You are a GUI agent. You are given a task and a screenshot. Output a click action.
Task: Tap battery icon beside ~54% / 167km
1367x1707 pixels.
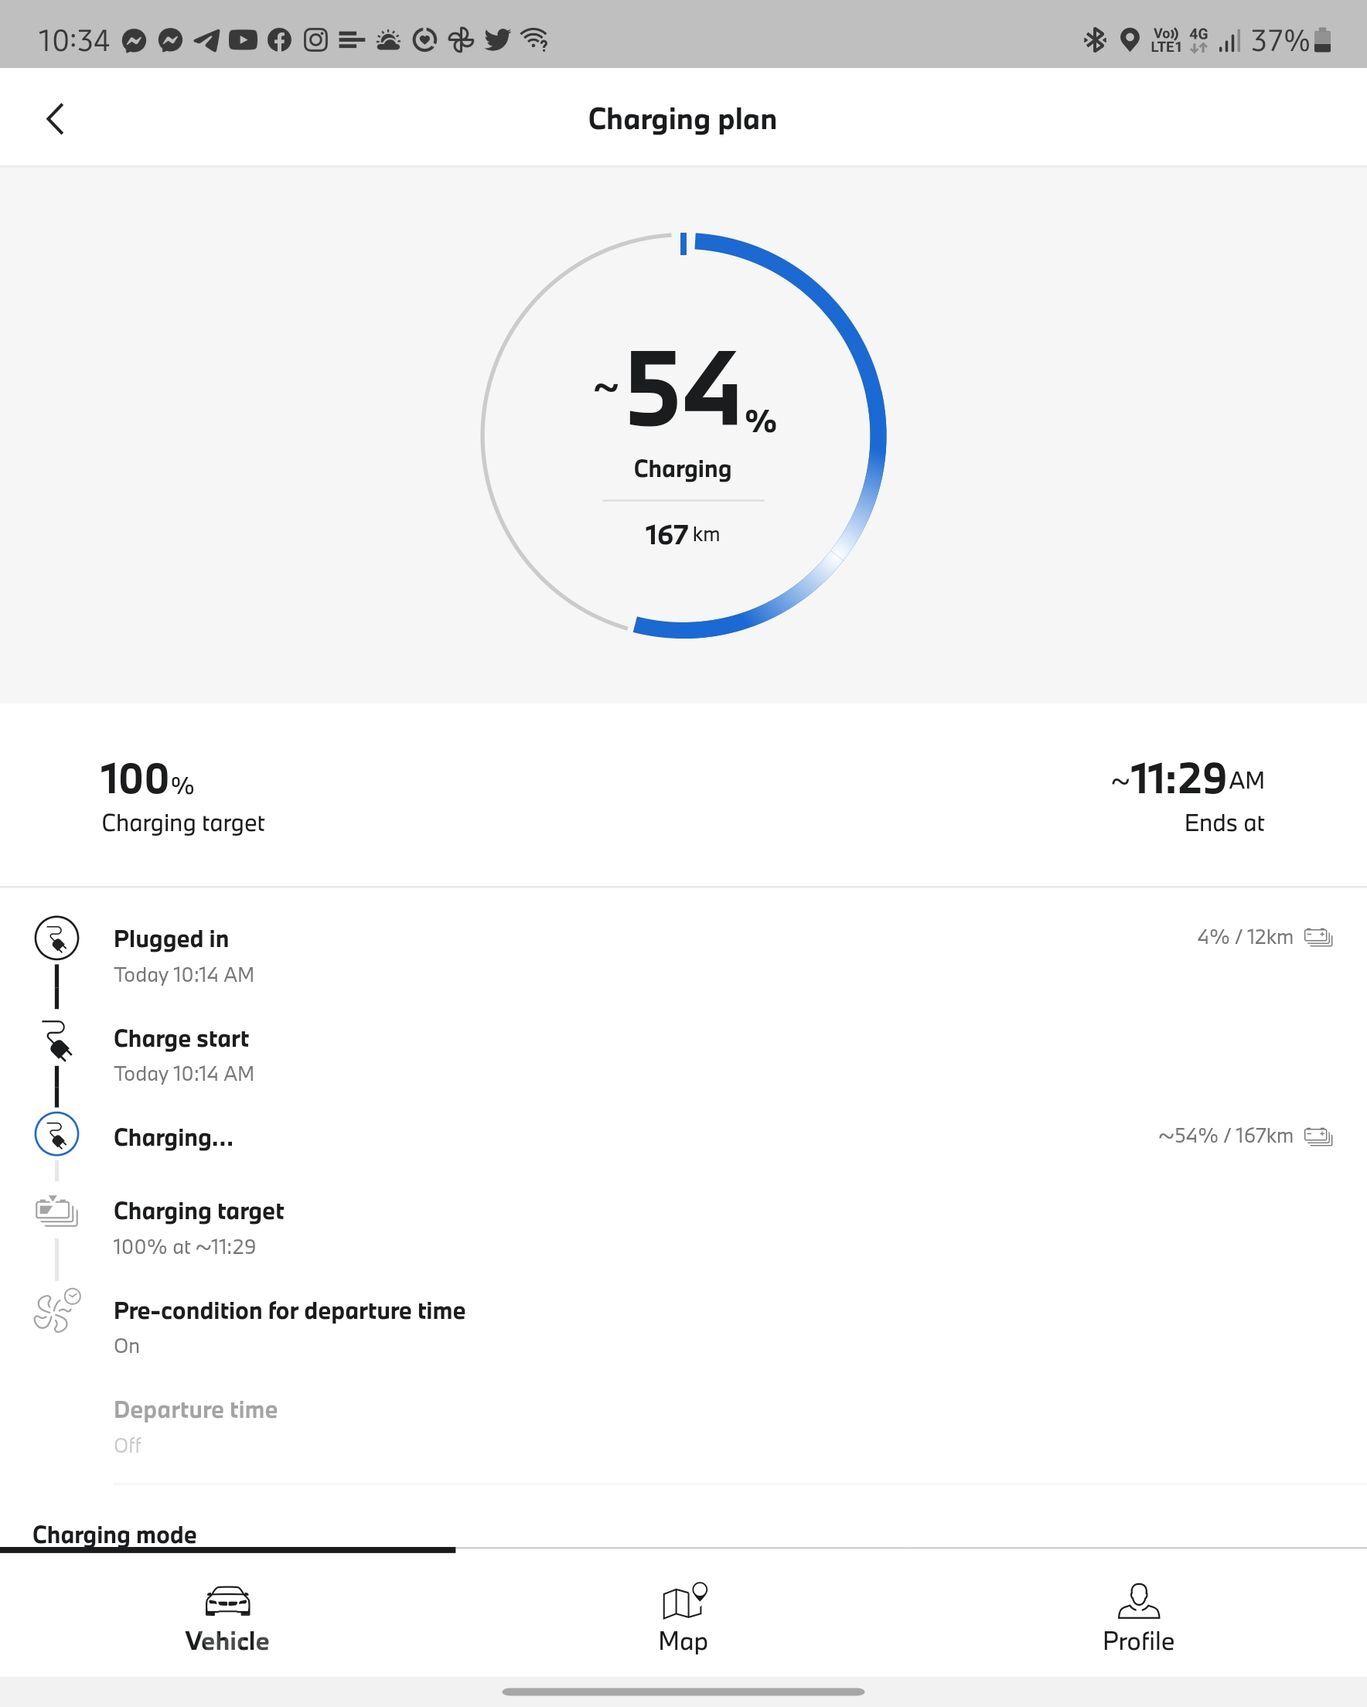coord(1318,1136)
